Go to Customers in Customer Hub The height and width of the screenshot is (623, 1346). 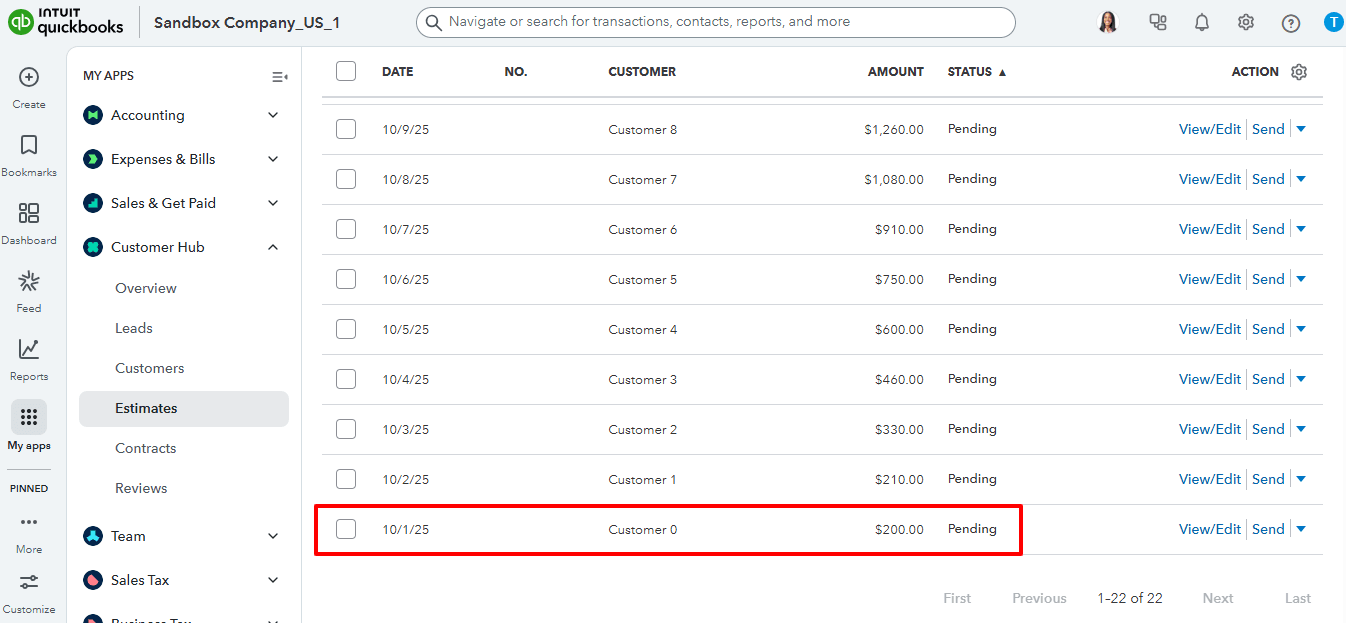click(x=150, y=368)
